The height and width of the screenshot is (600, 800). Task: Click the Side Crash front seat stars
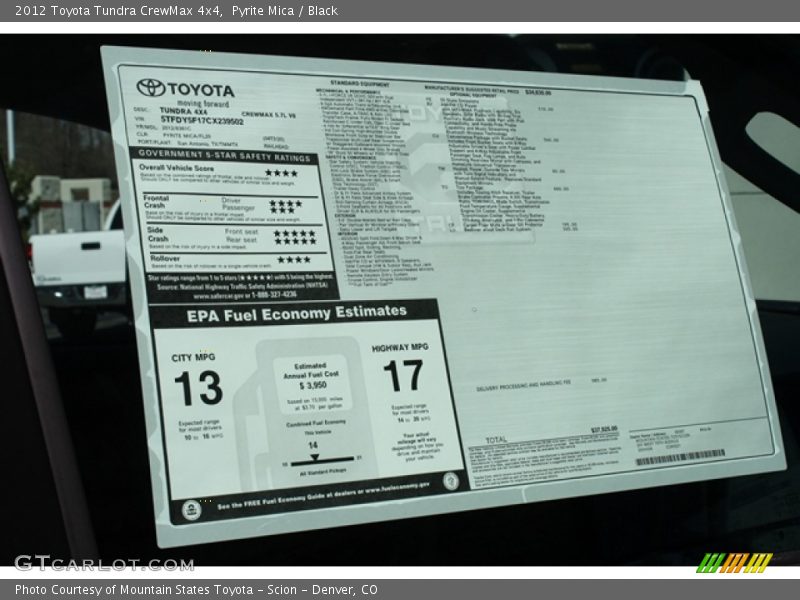coord(294,233)
